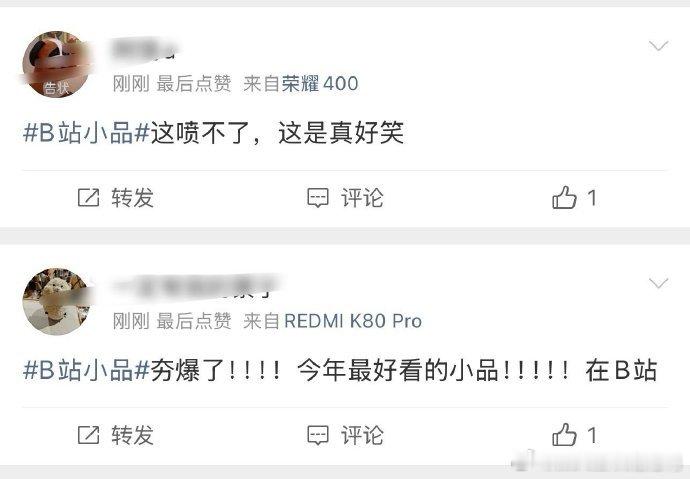Tap the repost icon on second post
This screenshot has width=690, height=479.
click(88, 435)
